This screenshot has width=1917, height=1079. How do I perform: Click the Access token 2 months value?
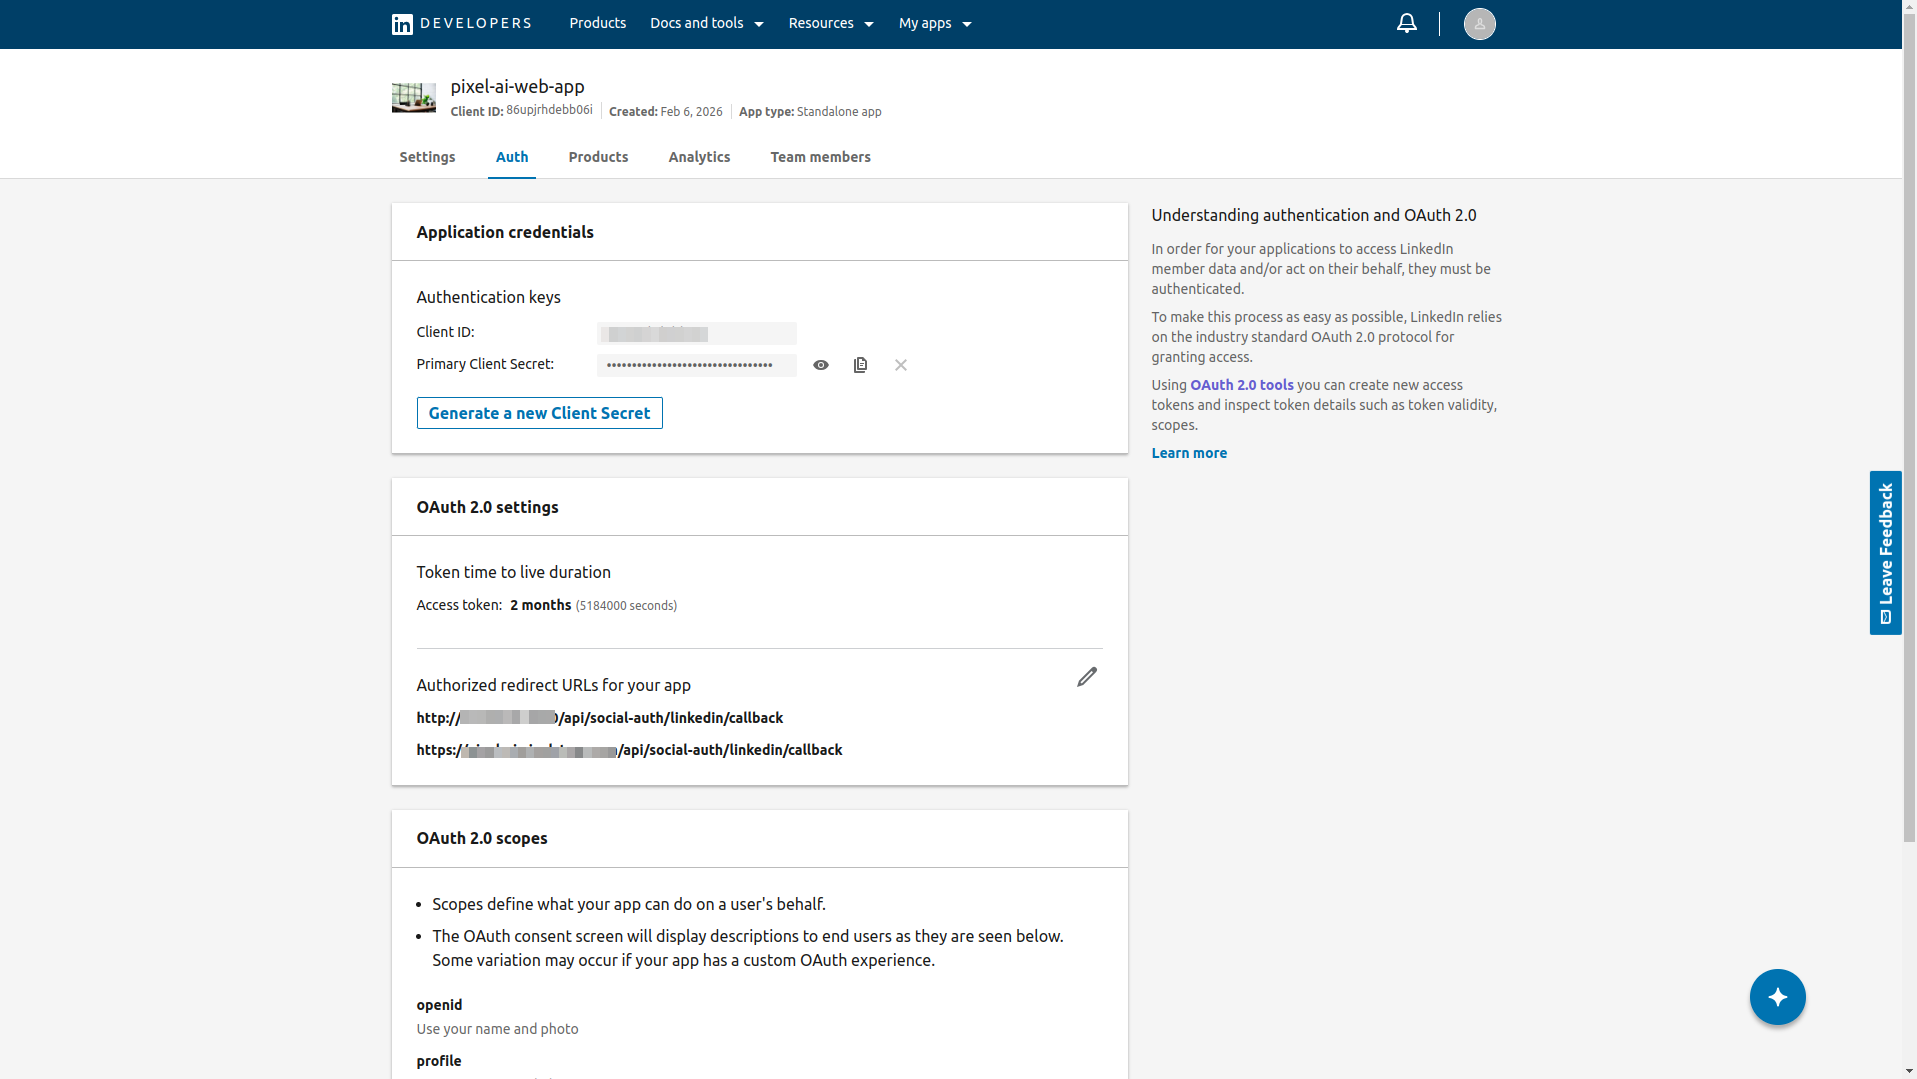(541, 605)
